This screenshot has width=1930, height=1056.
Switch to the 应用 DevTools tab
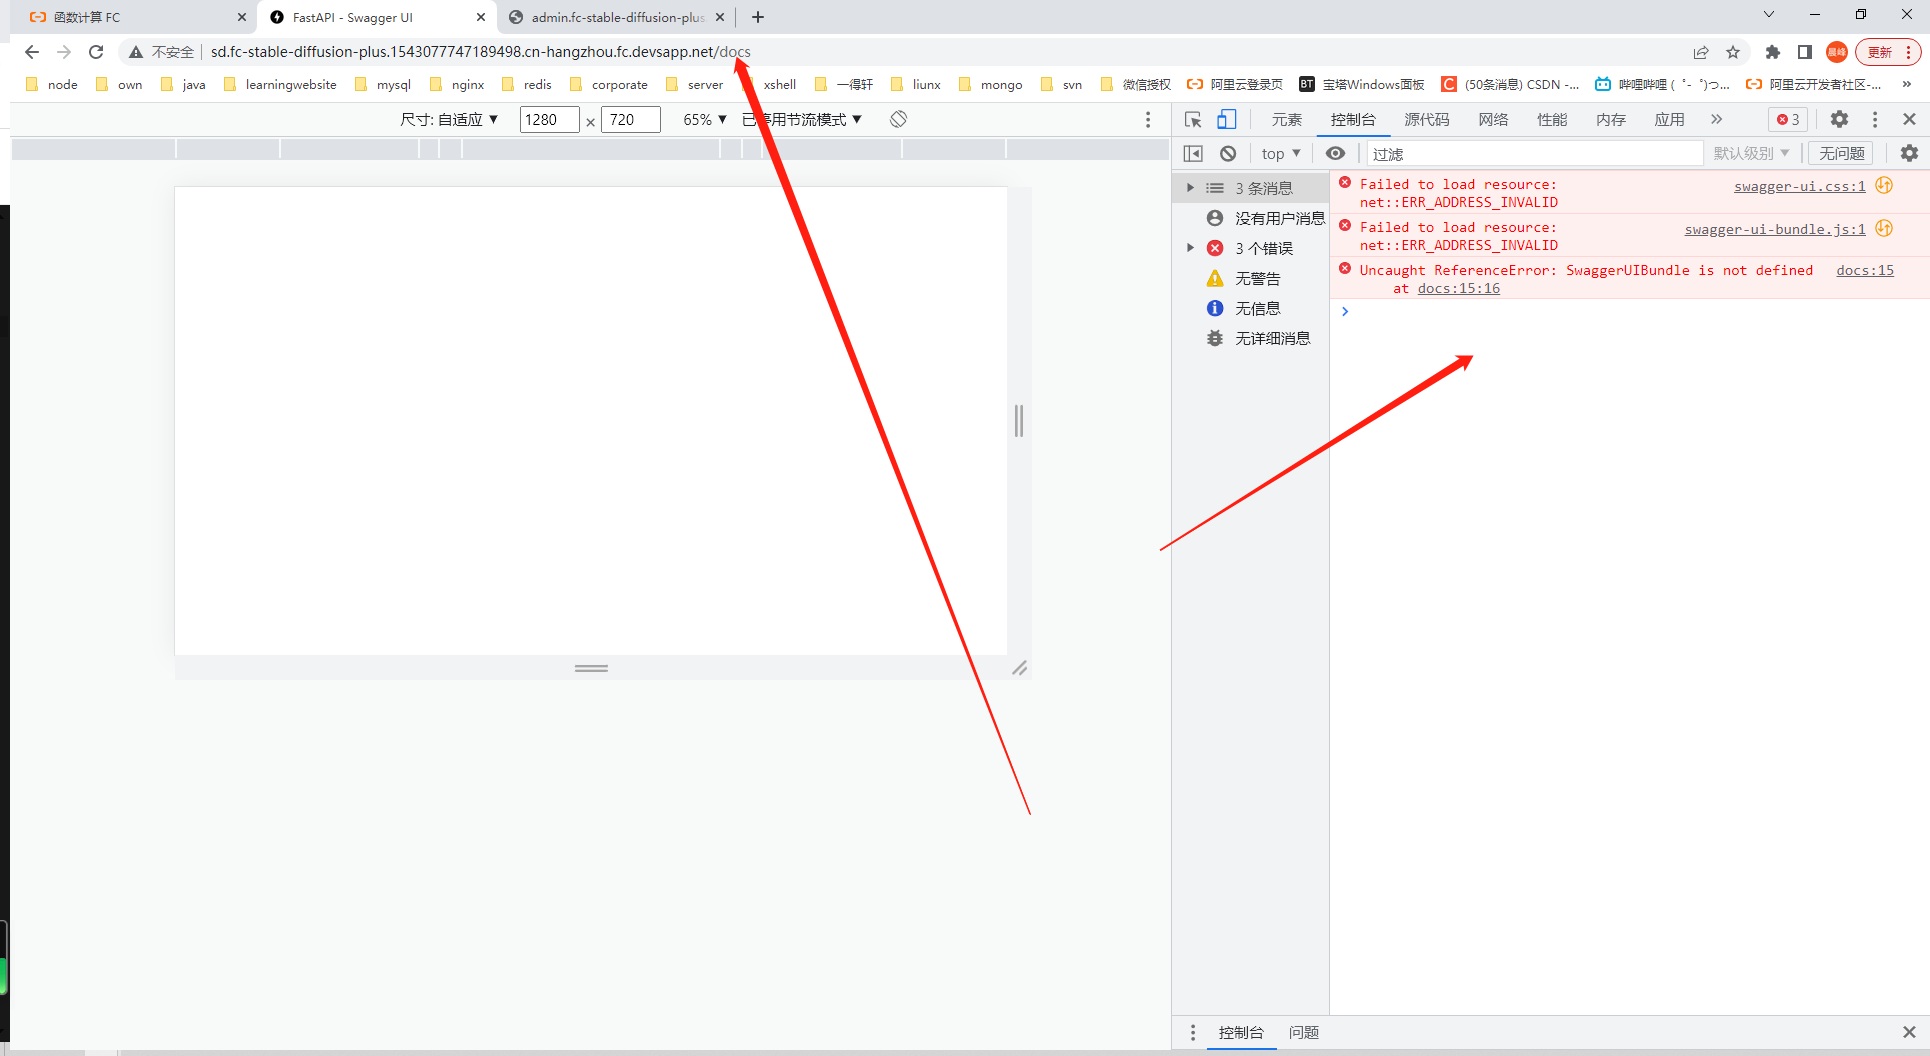click(1669, 120)
